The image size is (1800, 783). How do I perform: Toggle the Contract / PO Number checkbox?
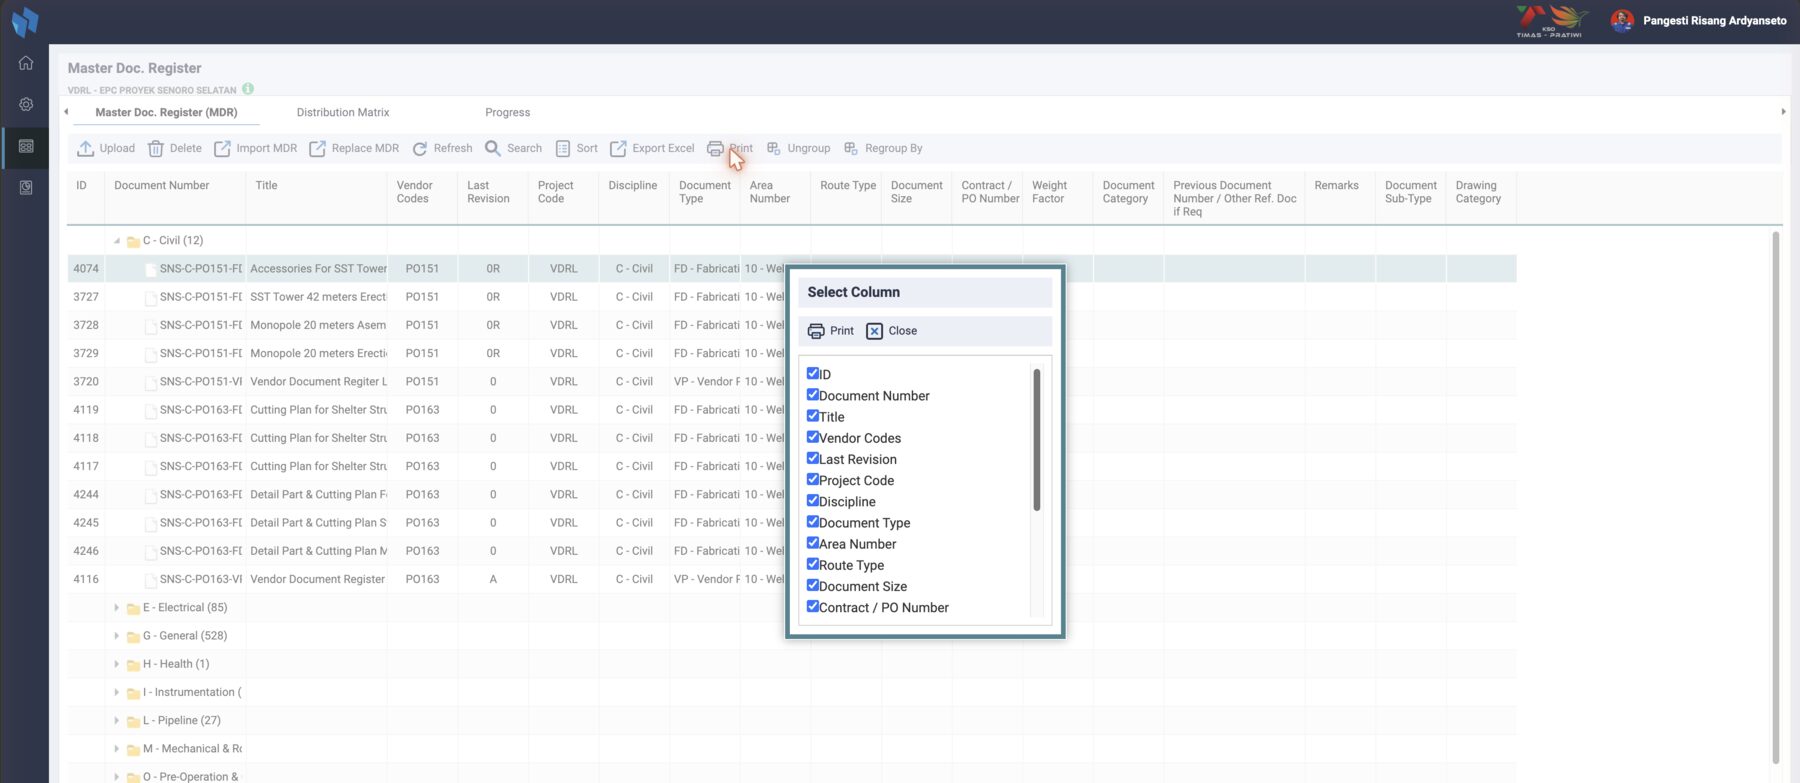click(x=813, y=606)
